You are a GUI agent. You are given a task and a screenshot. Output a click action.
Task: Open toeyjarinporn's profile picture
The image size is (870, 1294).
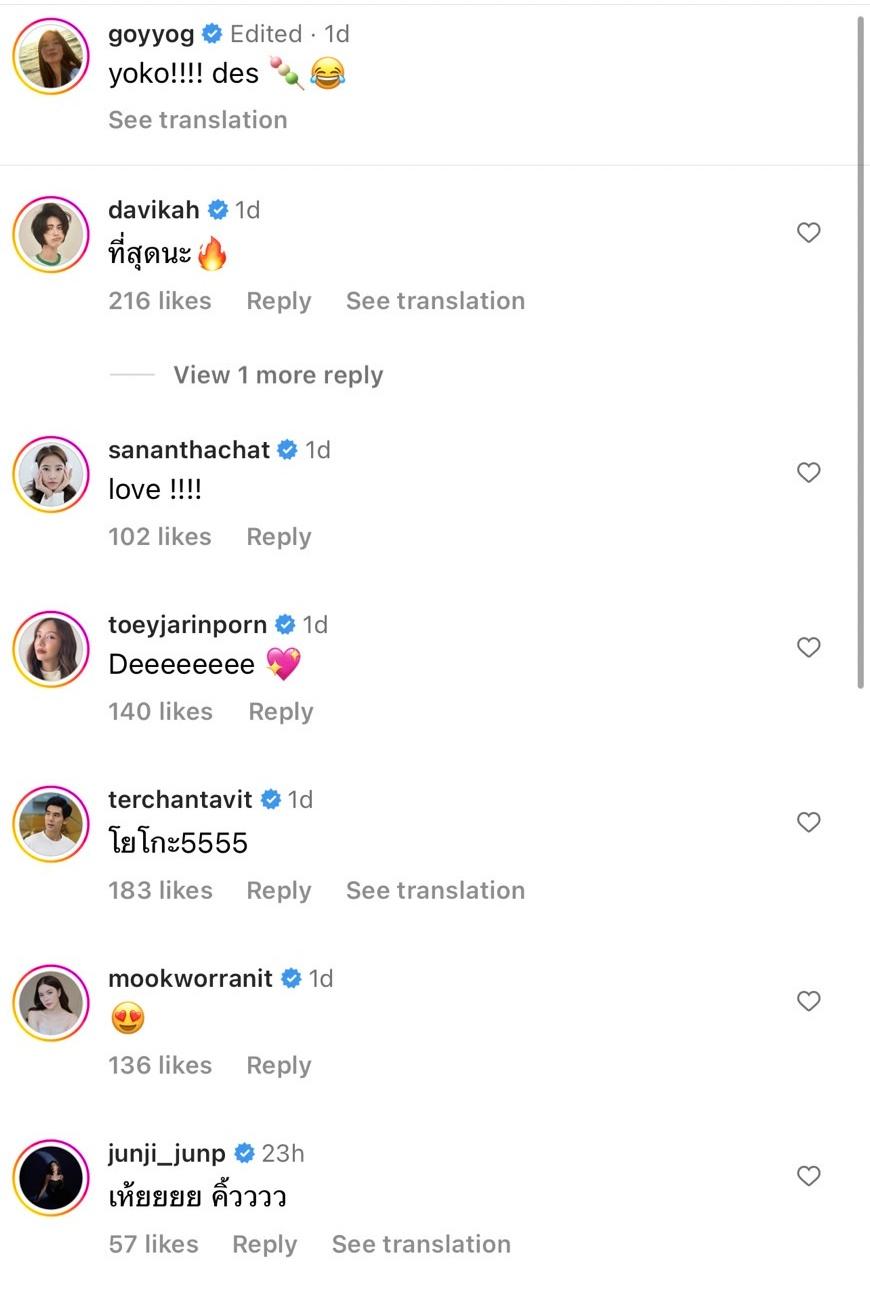51,649
